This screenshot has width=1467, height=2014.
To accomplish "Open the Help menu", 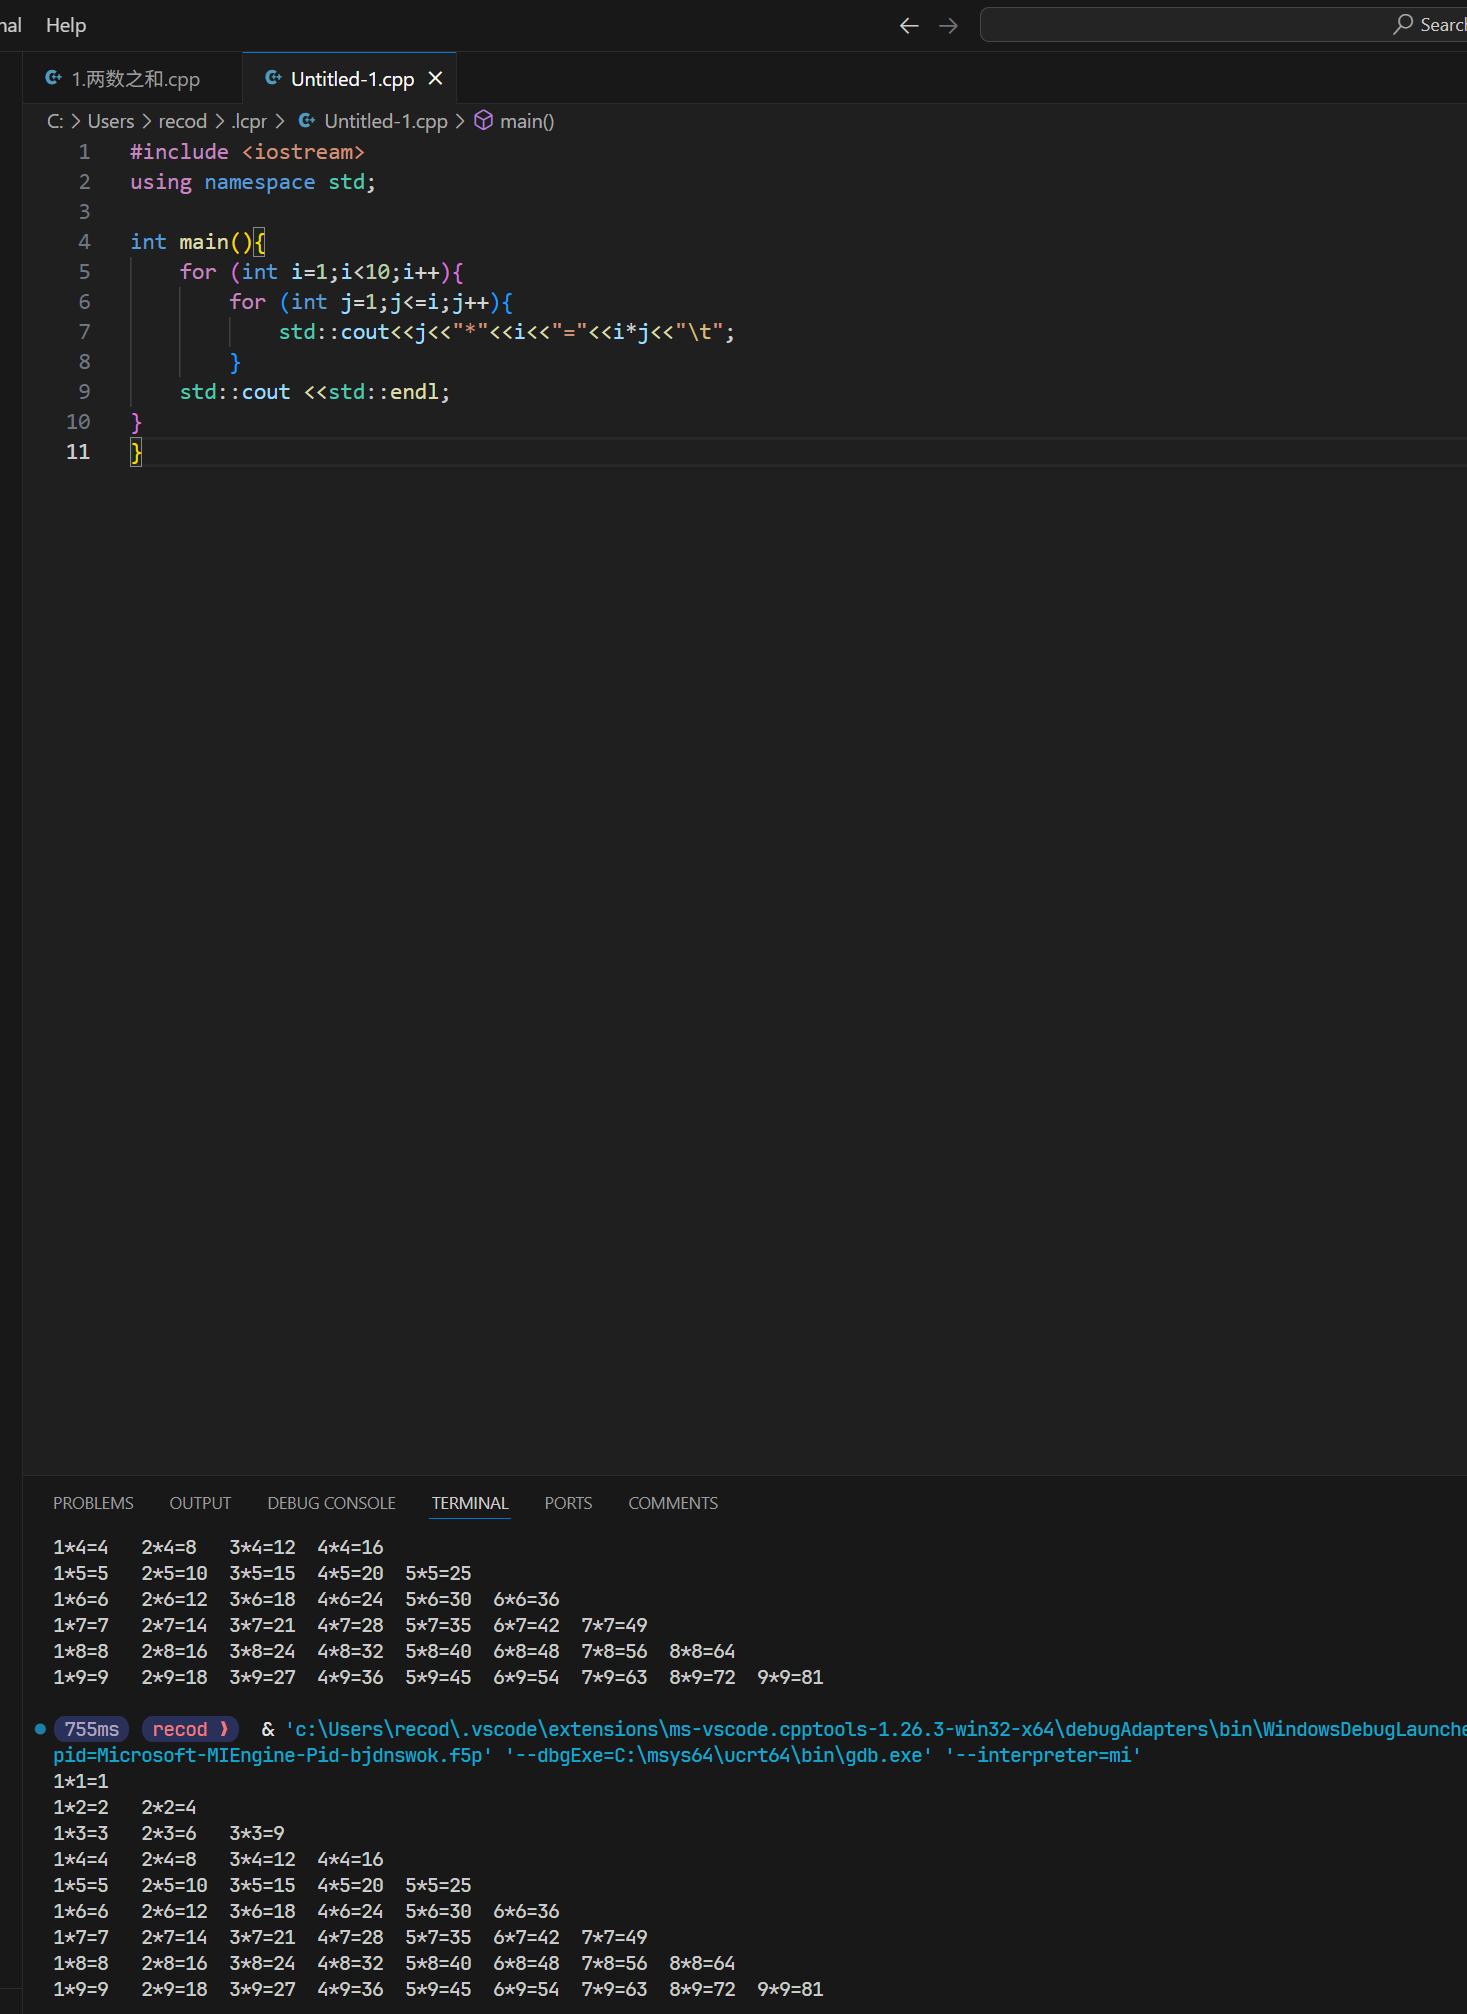I will click(x=66, y=25).
